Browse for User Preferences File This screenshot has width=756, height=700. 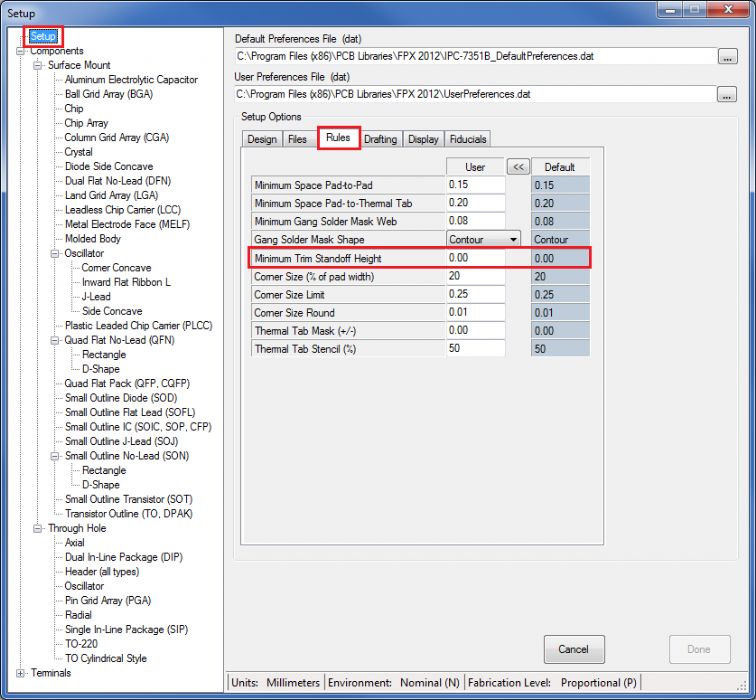727,94
